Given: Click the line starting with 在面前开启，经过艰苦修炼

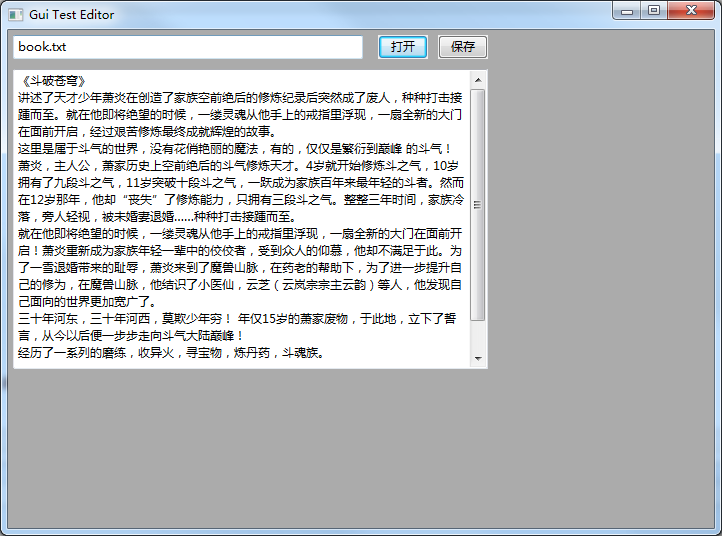Looking at the screenshot, I should coord(147,132).
